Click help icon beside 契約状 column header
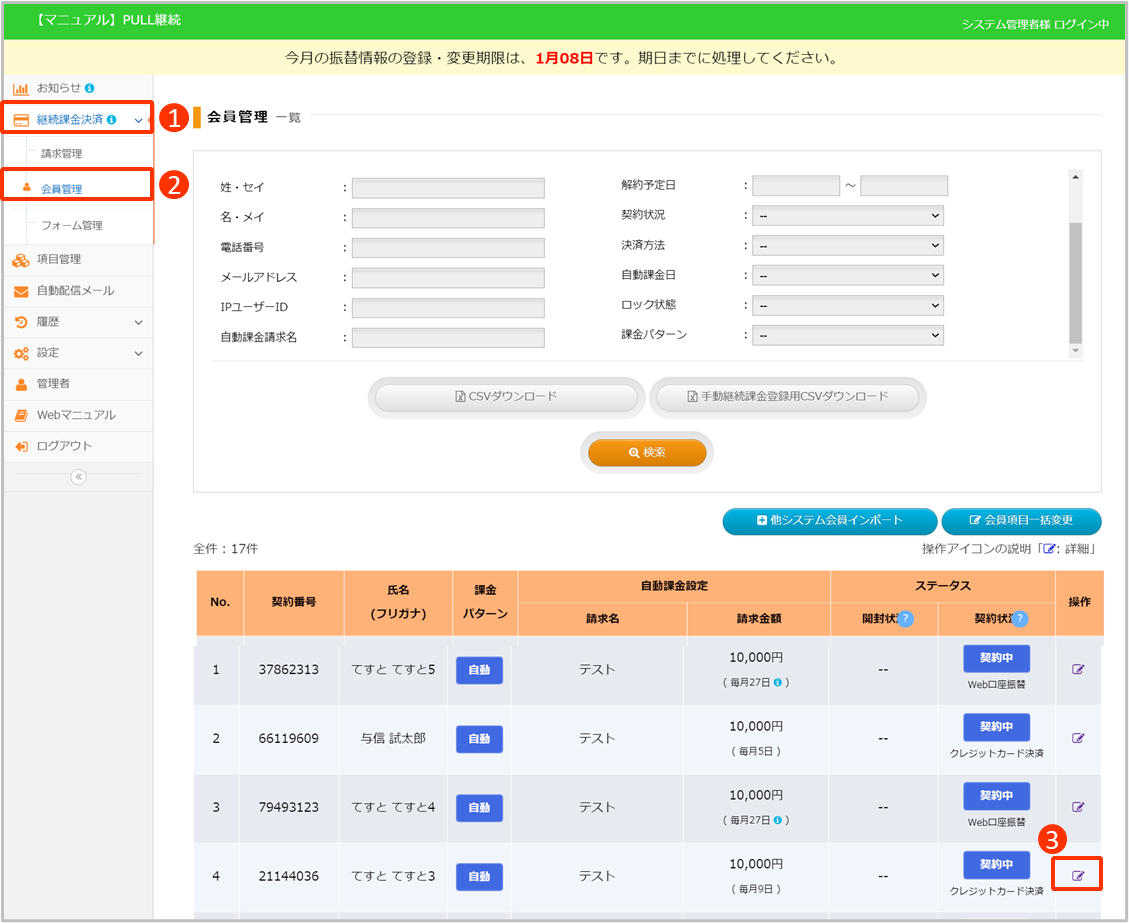 [x=1020, y=619]
